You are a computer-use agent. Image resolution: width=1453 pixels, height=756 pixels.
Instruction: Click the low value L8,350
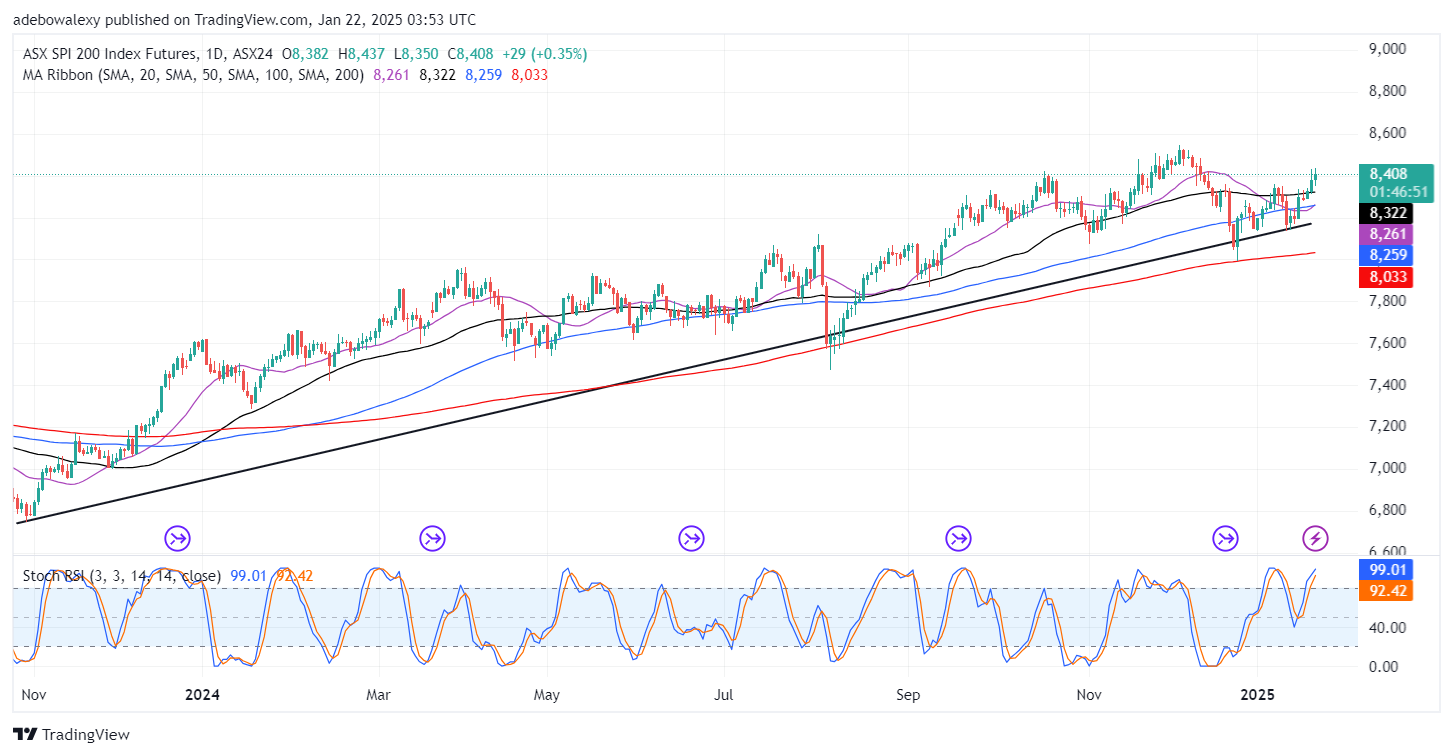414,54
